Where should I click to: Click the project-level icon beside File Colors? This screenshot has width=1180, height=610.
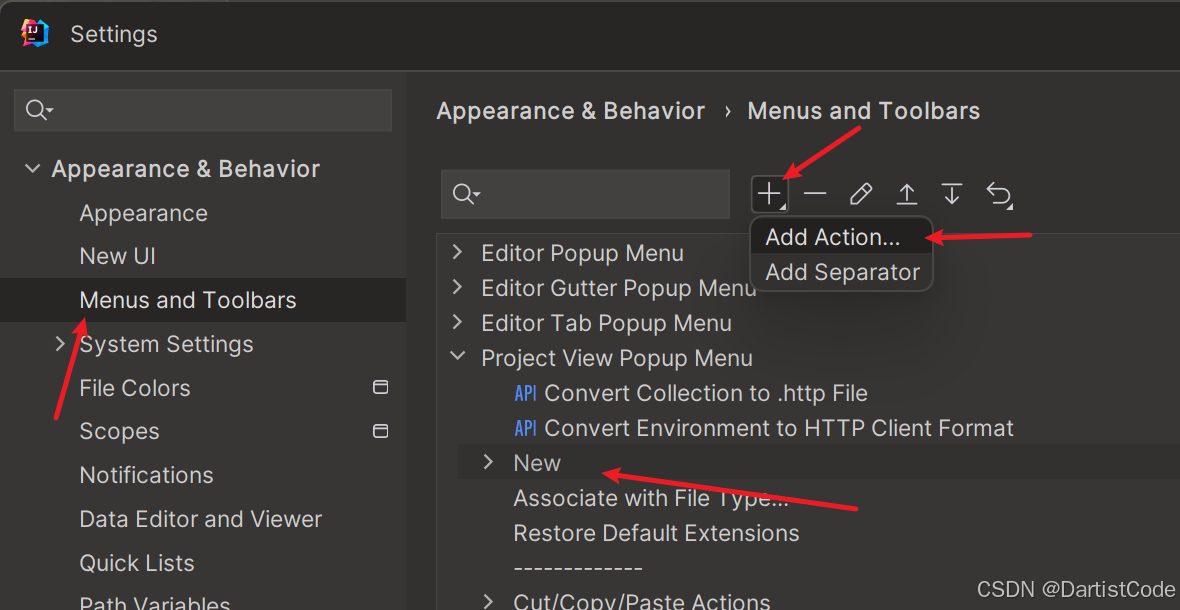(380, 387)
